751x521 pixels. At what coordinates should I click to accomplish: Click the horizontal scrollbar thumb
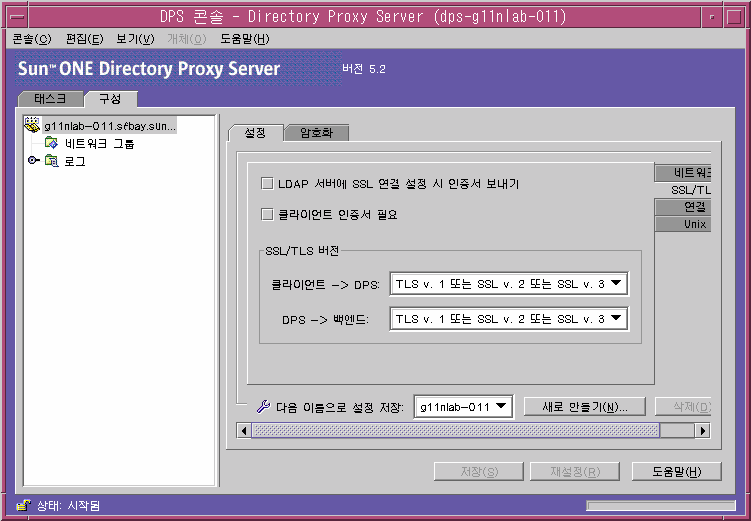pos(455,430)
